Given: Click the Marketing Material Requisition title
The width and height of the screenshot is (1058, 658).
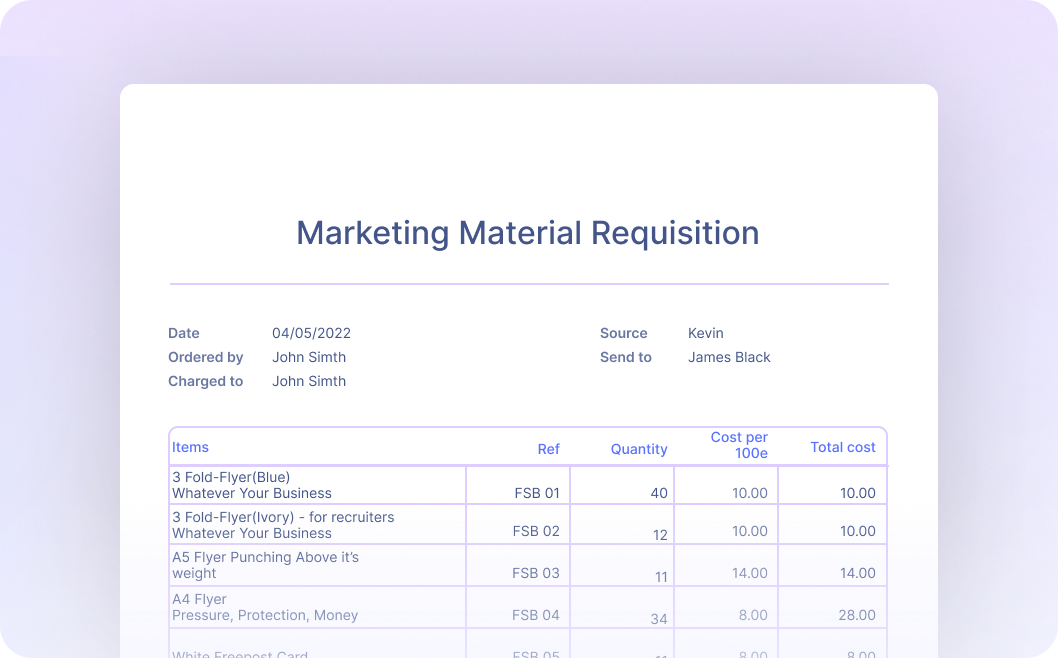Looking at the screenshot, I should (x=527, y=232).
